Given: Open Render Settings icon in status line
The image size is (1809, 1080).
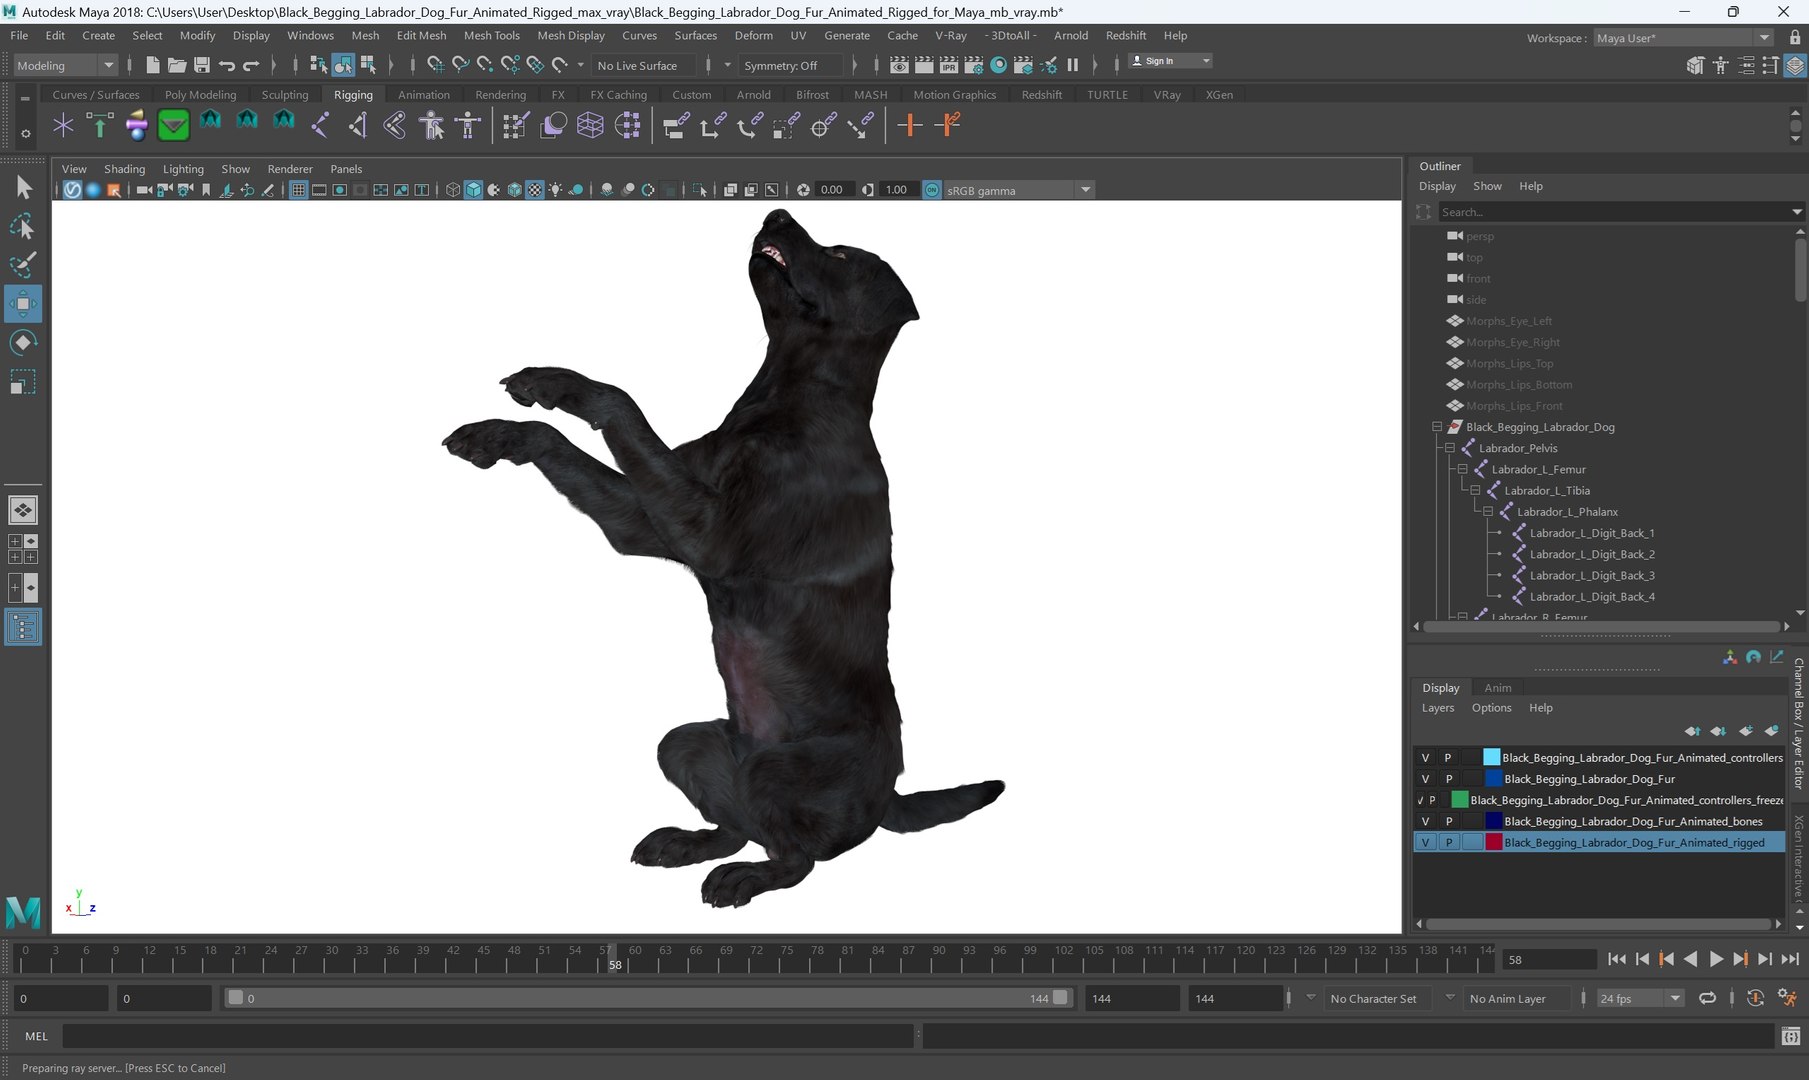Looking at the screenshot, I should (x=974, y=65).
